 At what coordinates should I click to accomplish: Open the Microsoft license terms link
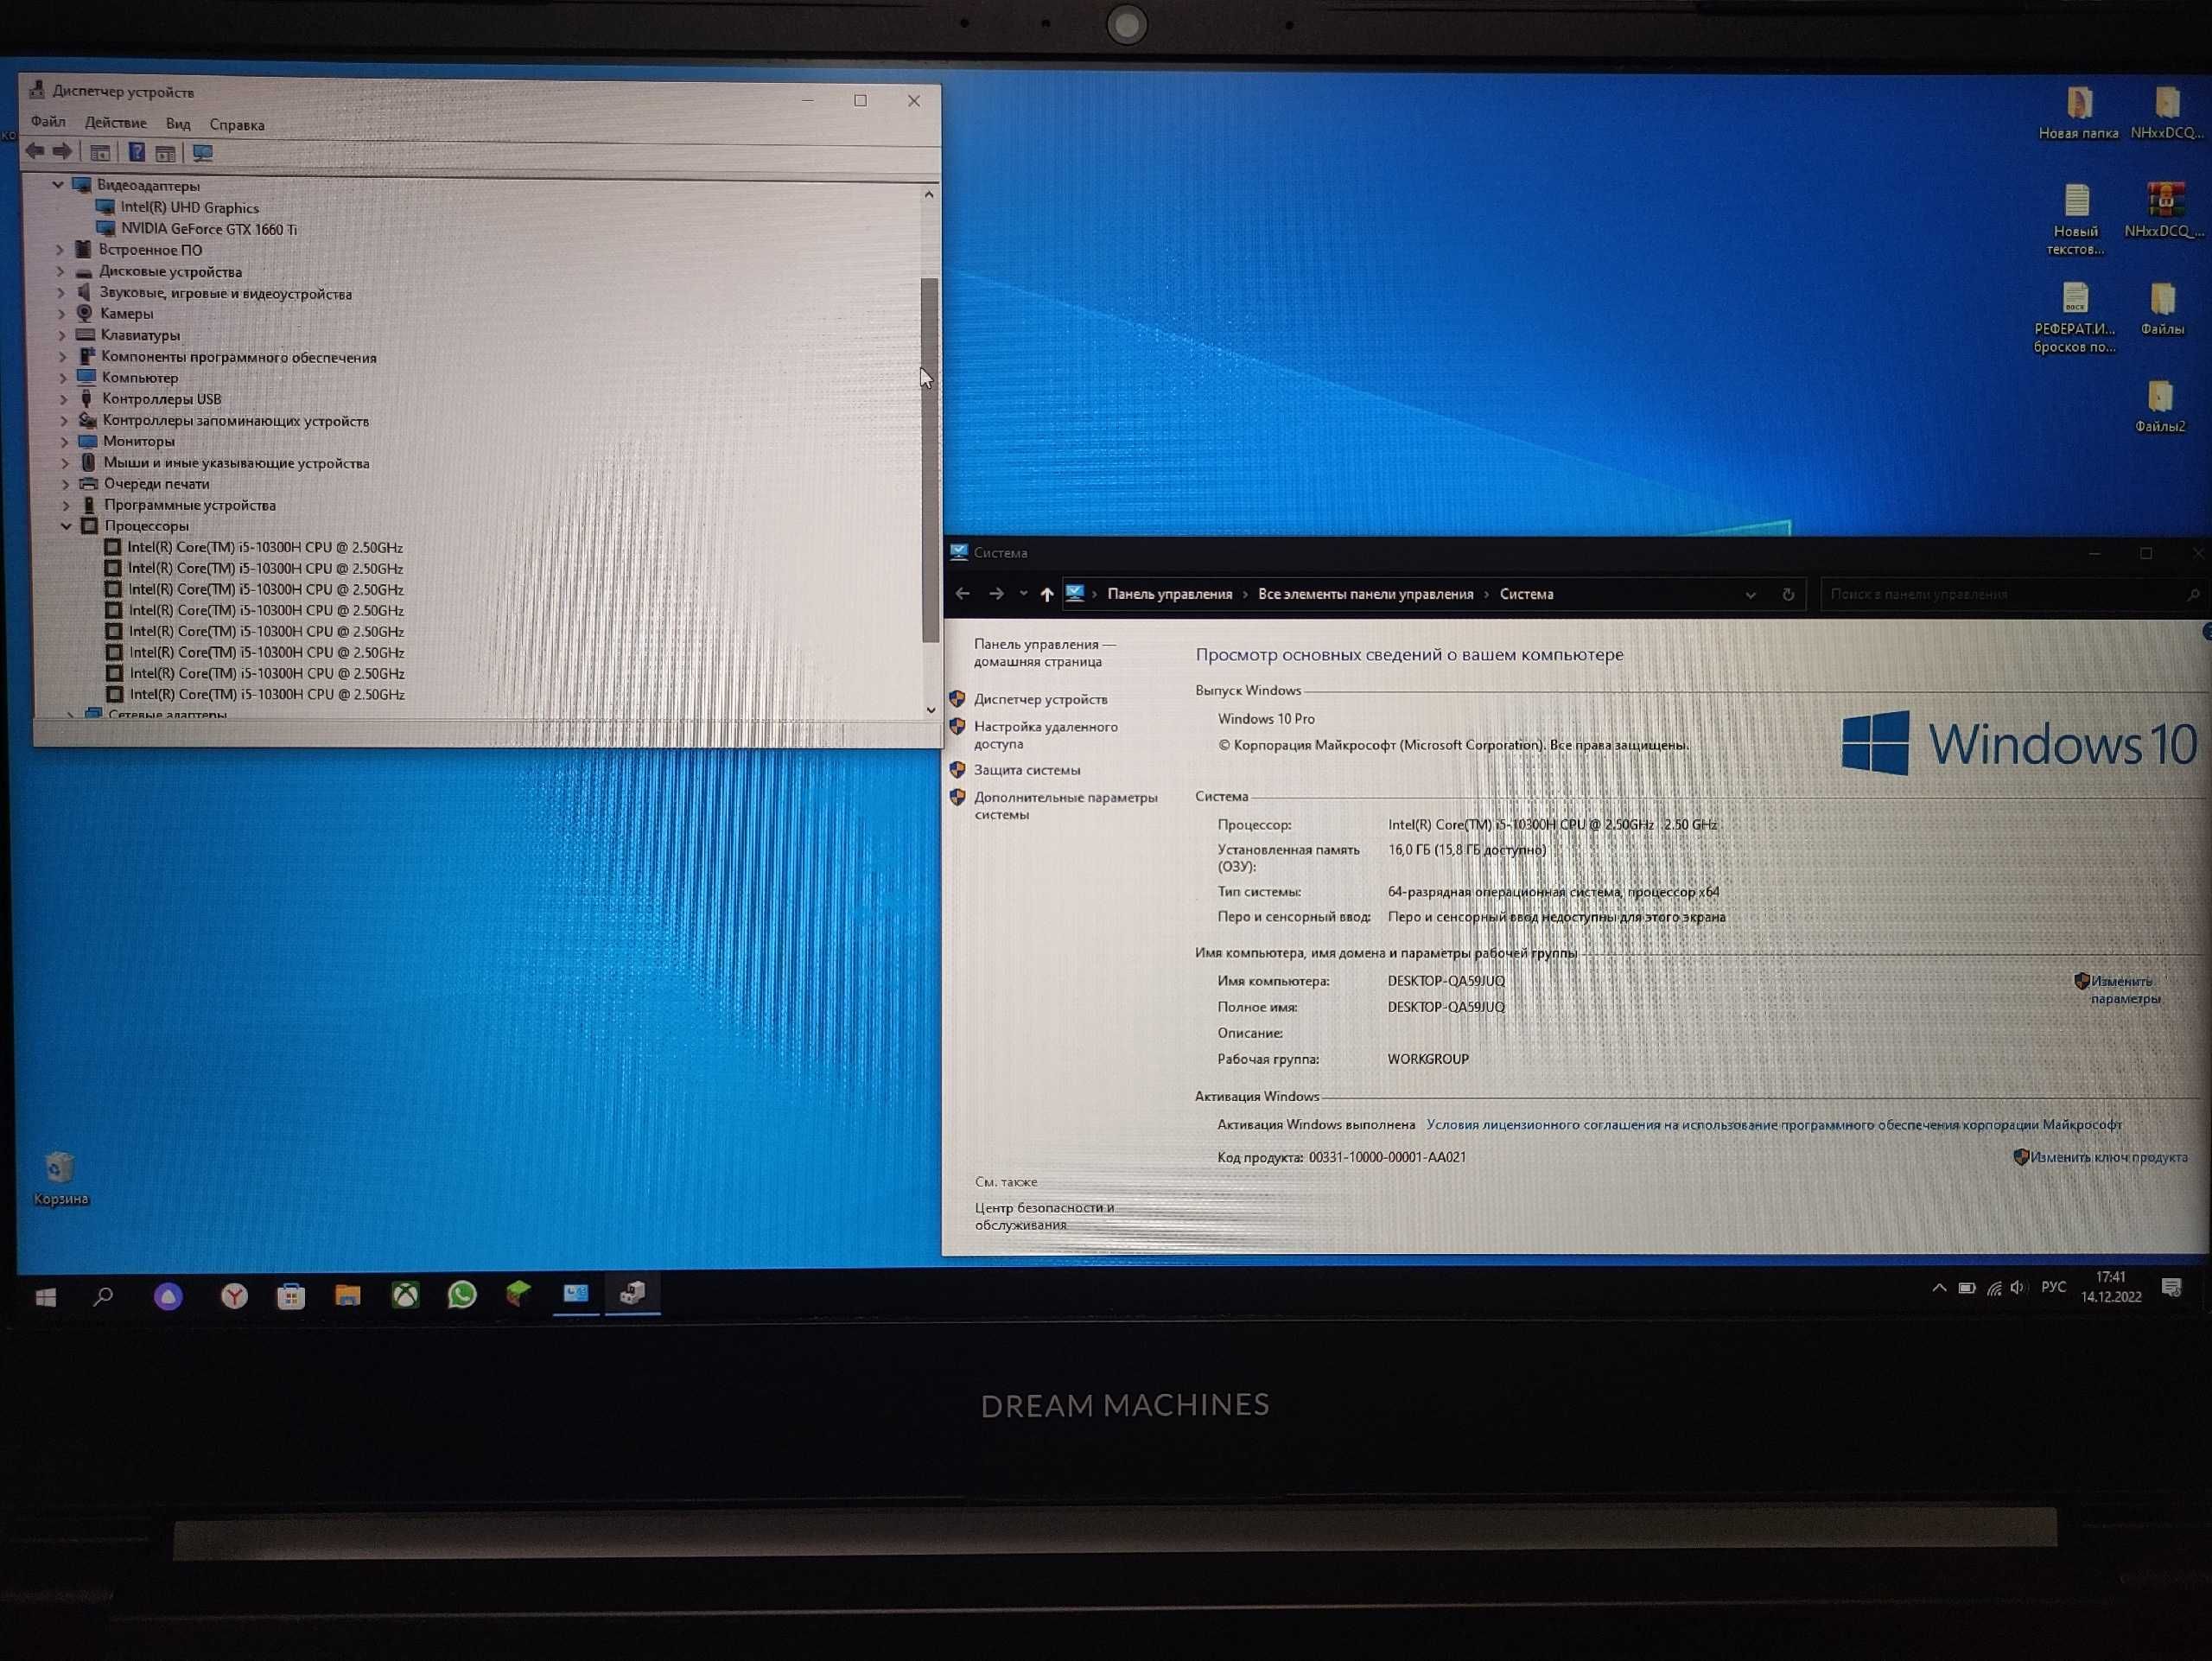point(1773,1125)
